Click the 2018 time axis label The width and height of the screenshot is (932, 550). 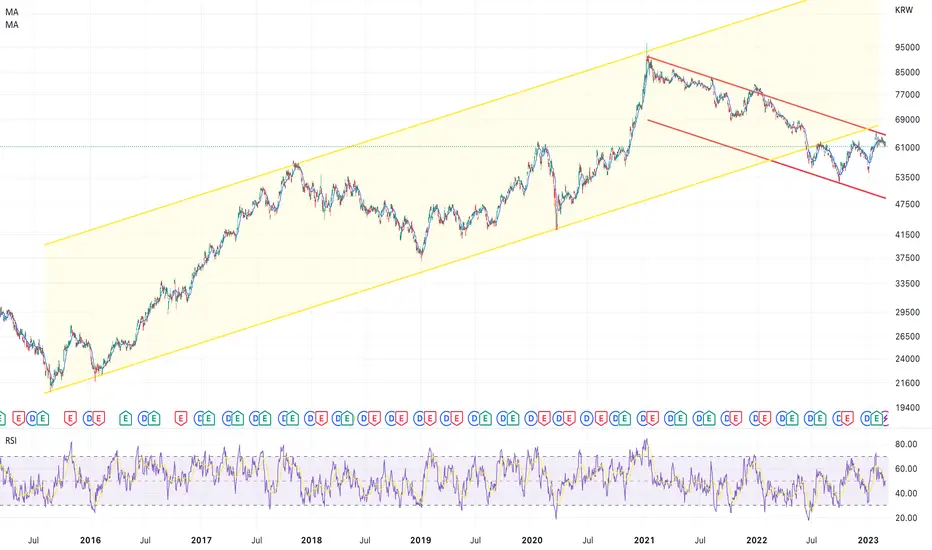pos(311,540)
